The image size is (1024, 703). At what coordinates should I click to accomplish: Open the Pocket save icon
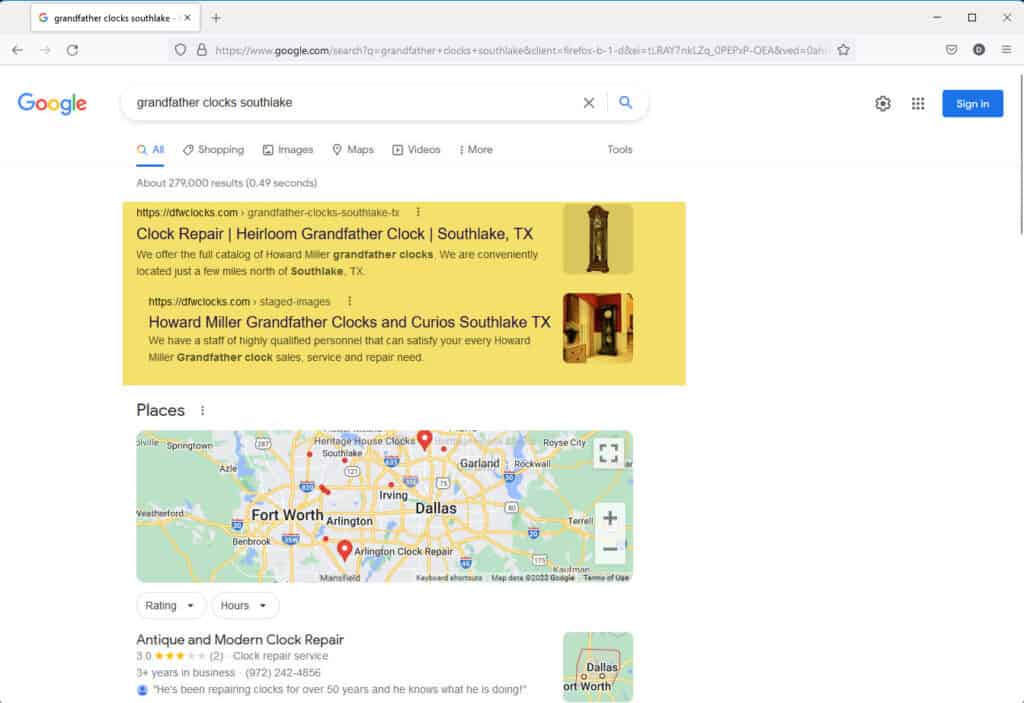point(952,50)
